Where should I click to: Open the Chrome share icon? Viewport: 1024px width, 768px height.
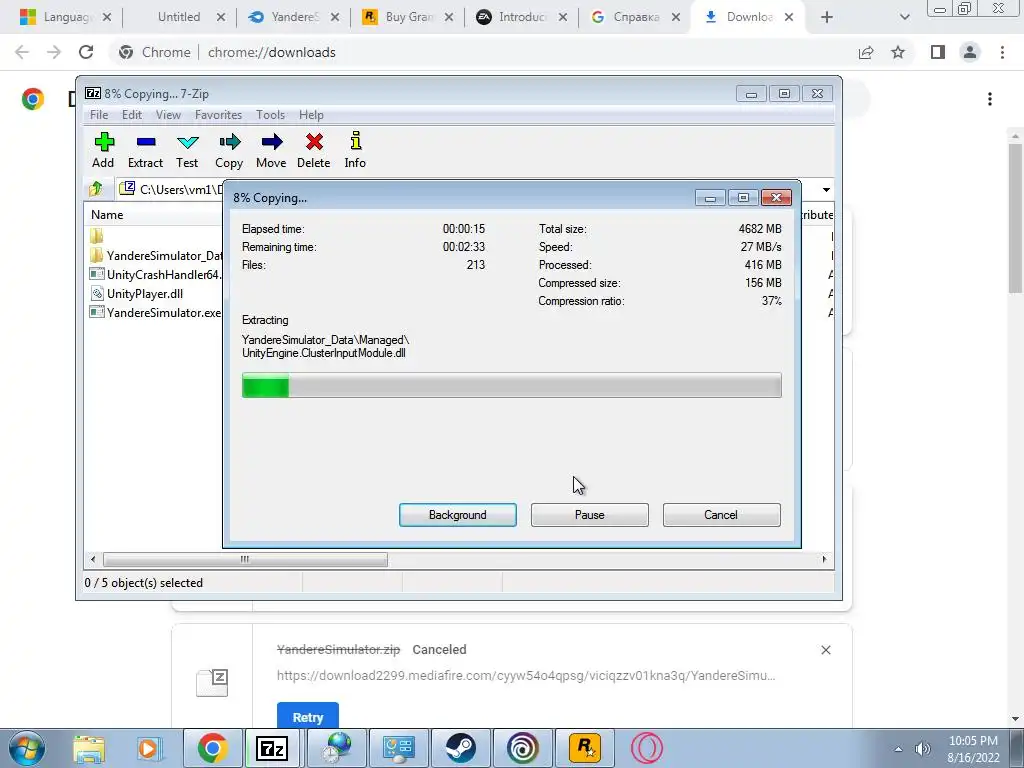pos(866,52)
